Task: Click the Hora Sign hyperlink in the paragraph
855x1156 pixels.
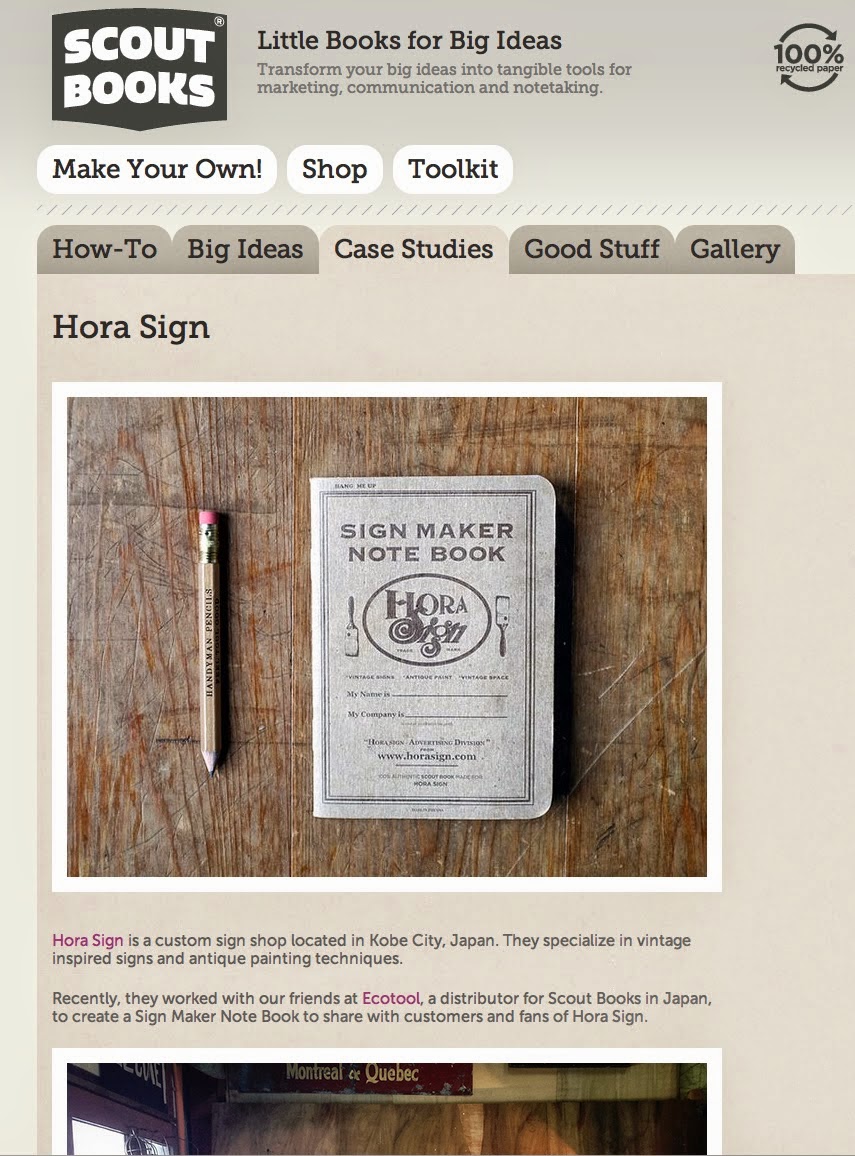Action: (88, 940)
